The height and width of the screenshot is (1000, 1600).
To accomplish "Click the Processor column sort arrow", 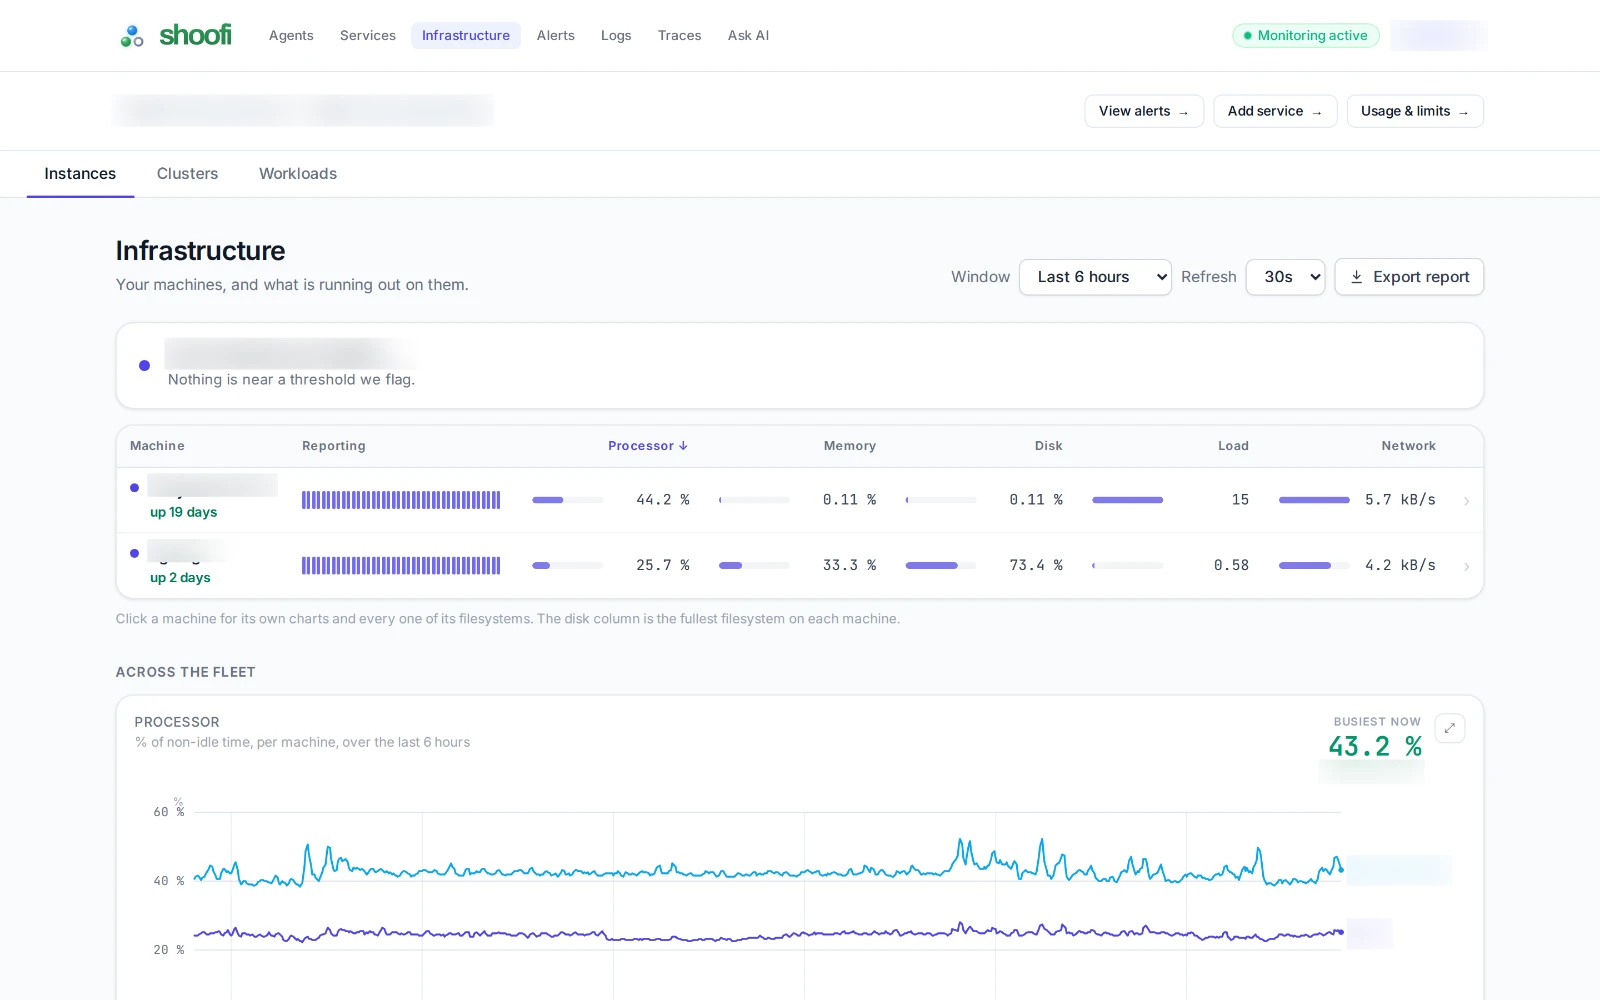I will (x=683, y=446).
